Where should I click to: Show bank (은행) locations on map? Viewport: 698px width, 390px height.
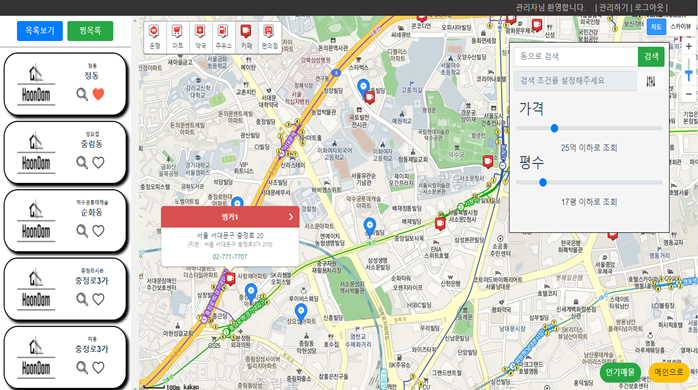click(x=154, y=37)
